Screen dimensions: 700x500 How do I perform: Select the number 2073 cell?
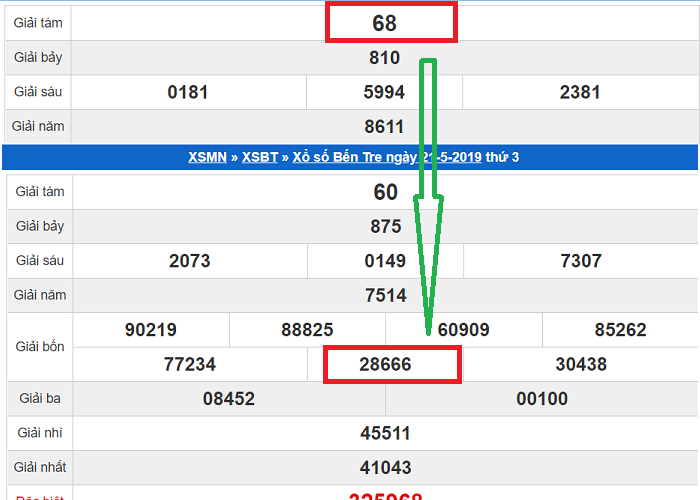[189, 261]
